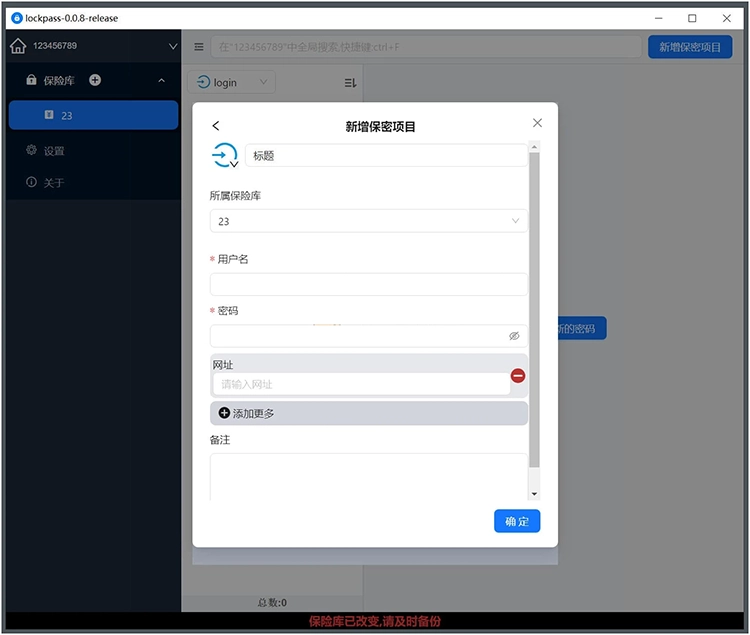Click the login type icon beside 标题
This screenshot has height=635, width=750.
coord(225,156)
